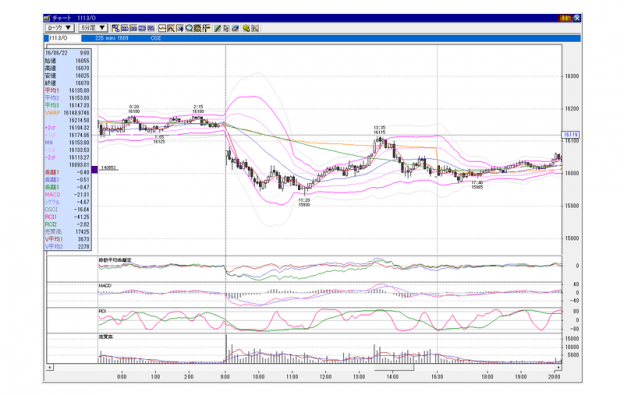
Task: Click the orange linked button in title bar
Action: click(565, 18)
